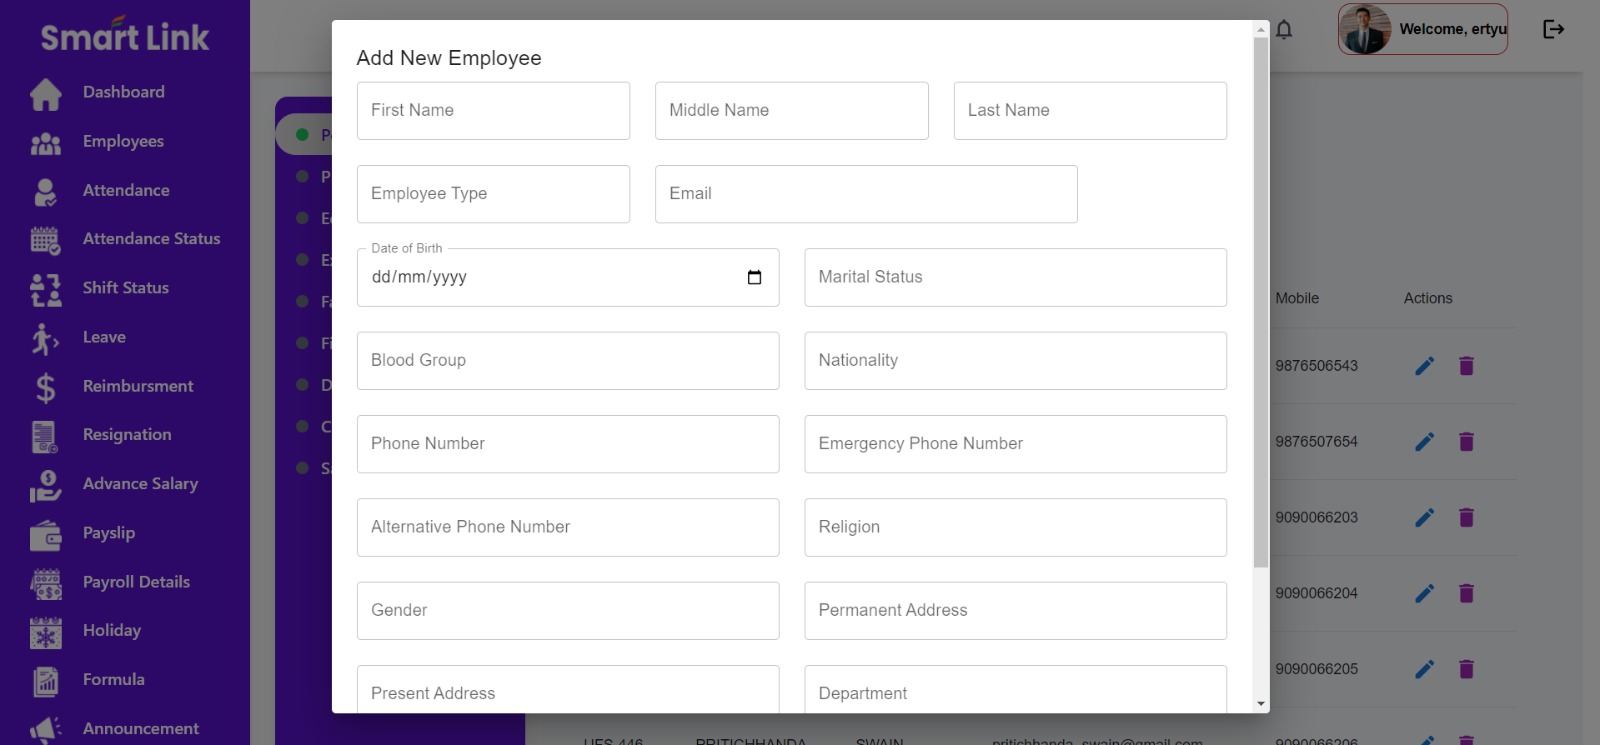The height and width of the screenshot is (745, 1600).
Task: Open the Employees menu item
Action: tap(123, 141)
